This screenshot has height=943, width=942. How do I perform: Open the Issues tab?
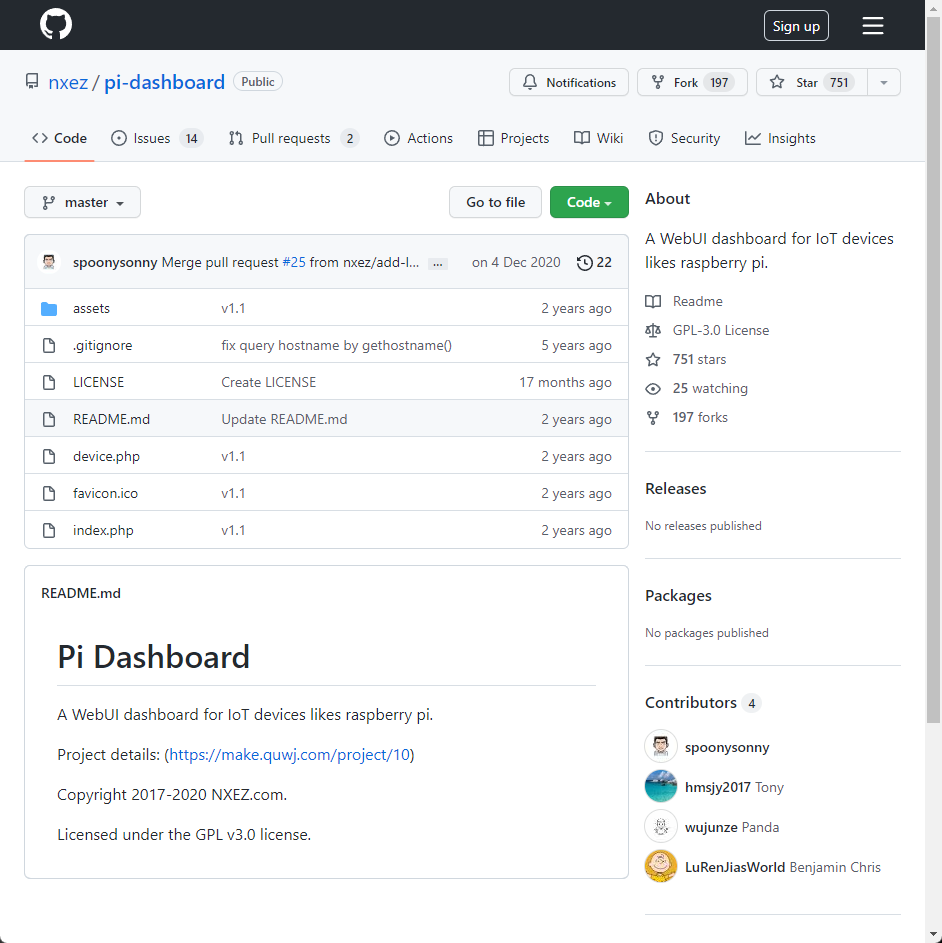[x=157, y=138]
